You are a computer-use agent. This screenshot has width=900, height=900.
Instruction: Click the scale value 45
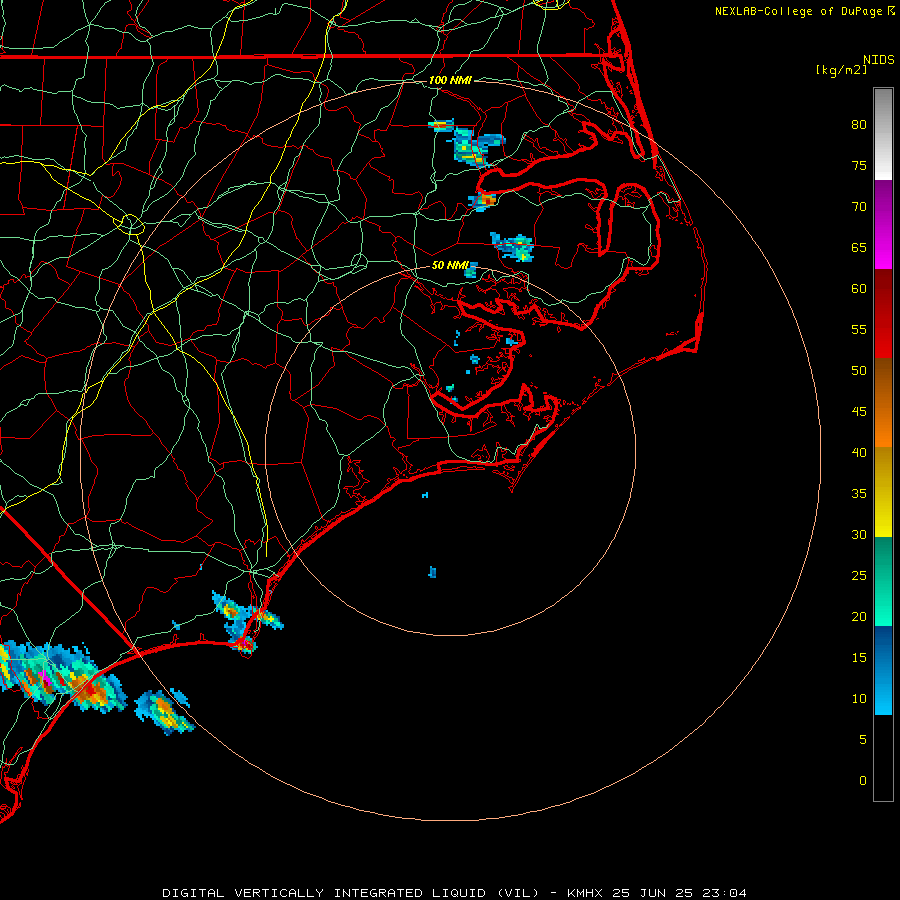point(859,412)
